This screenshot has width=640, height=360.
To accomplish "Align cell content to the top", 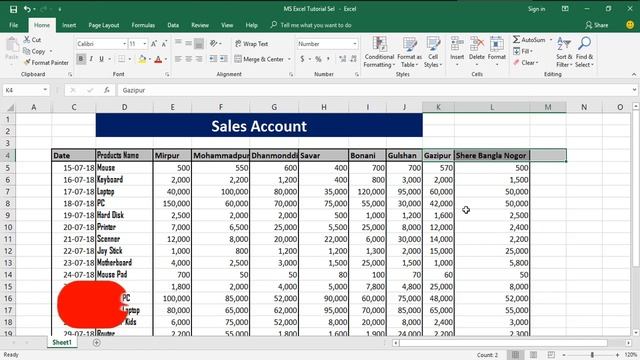I will (178, 43).
